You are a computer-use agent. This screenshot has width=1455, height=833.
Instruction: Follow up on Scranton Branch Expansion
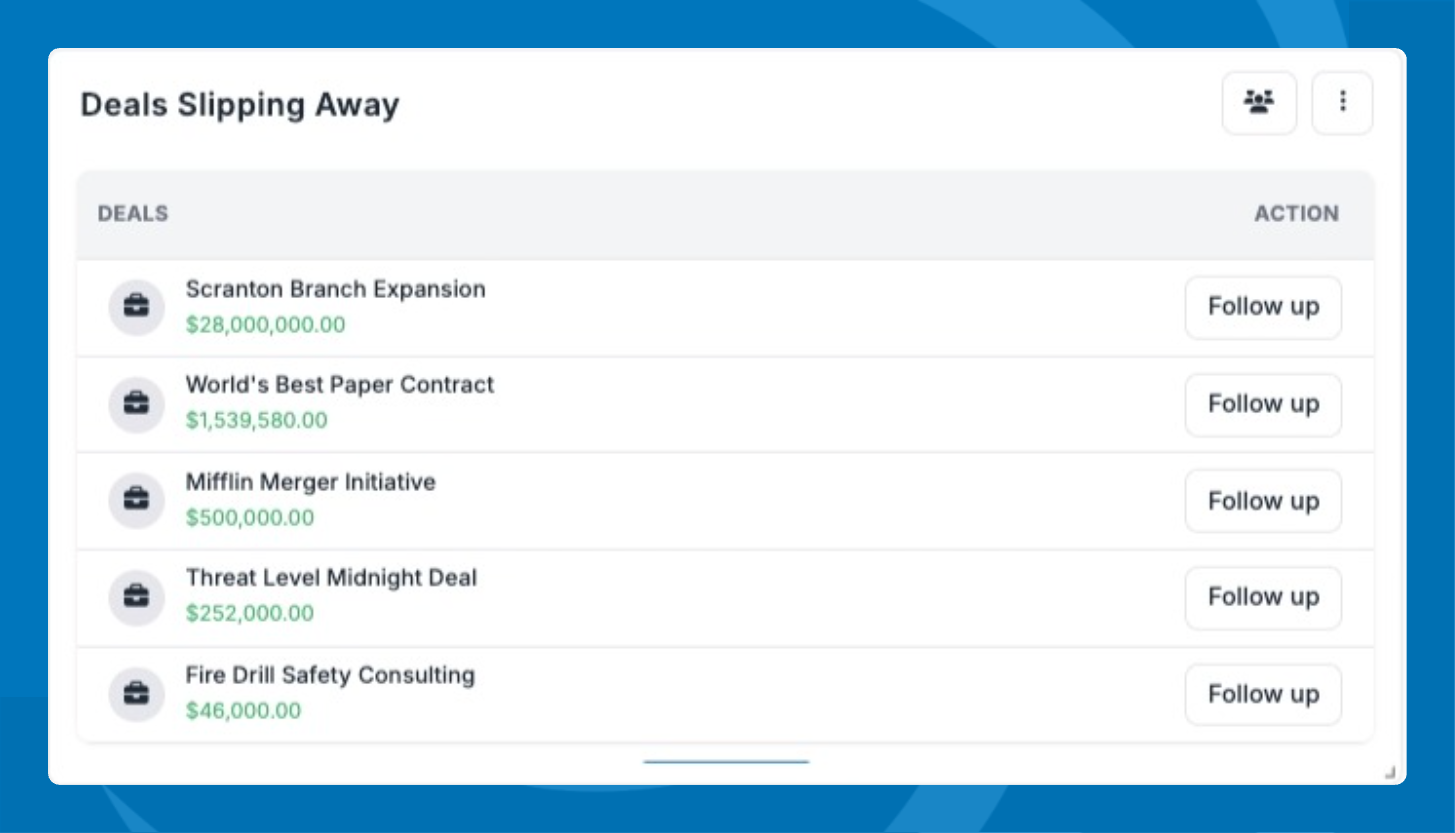pos(1263,307)
